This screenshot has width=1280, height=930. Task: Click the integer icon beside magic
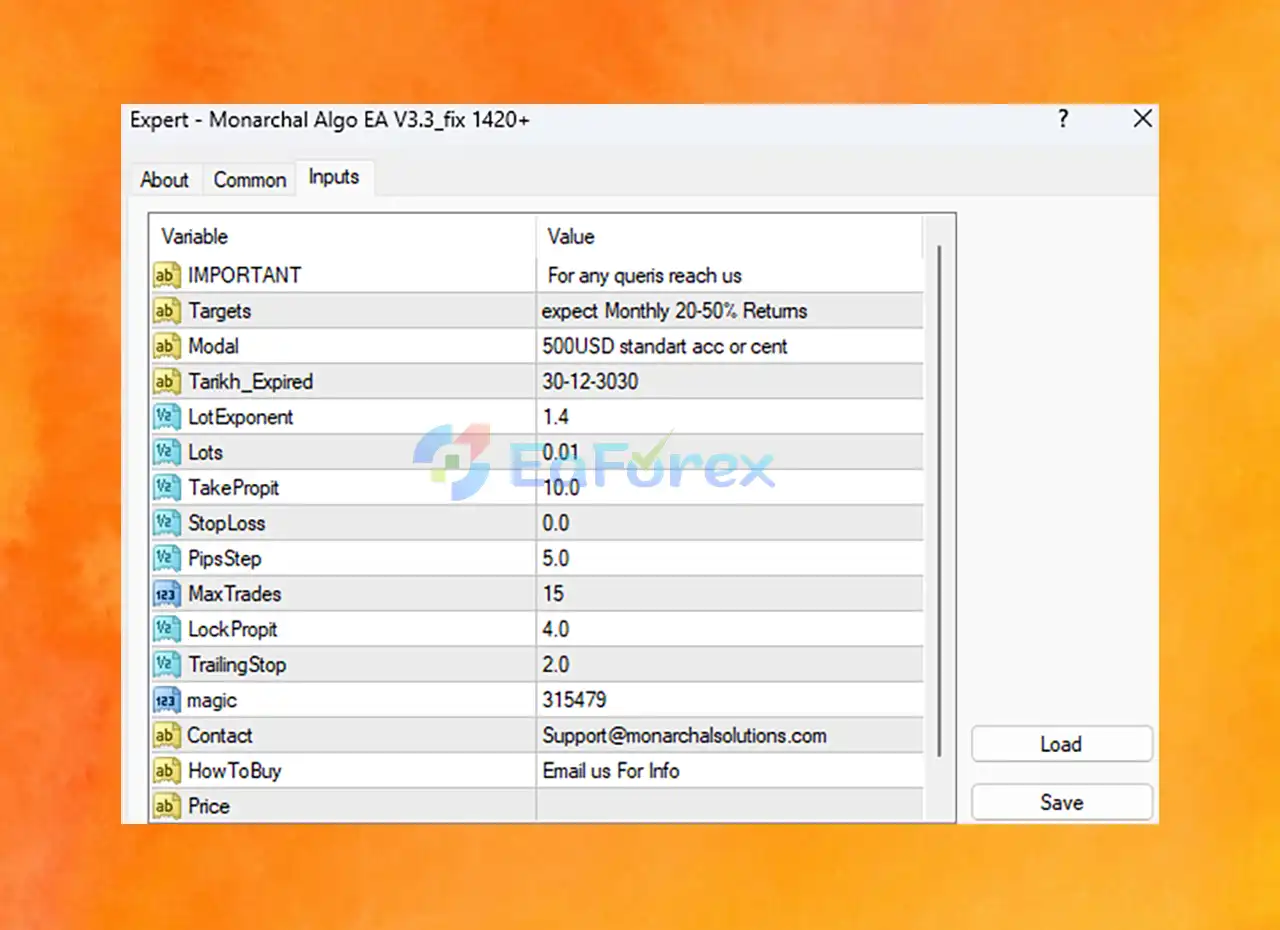pos(166,700)
